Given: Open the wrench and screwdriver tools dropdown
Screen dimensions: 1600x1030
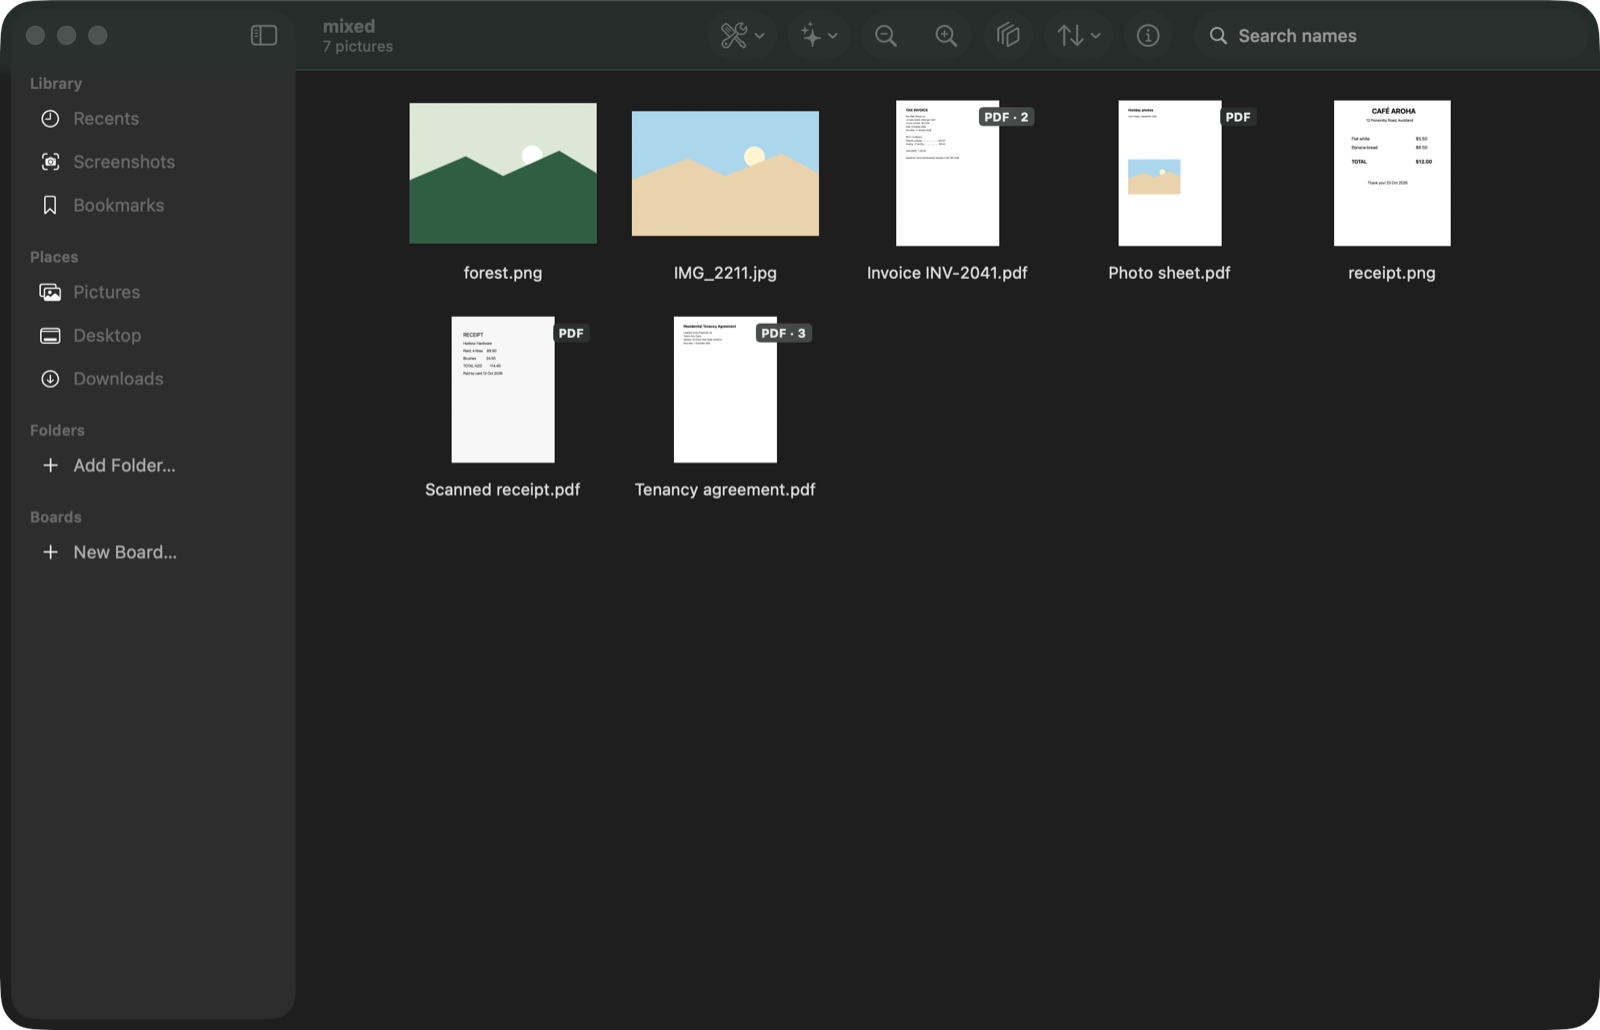Looking at the screenshot, I should pyautogui.click(x=742, y=36).
